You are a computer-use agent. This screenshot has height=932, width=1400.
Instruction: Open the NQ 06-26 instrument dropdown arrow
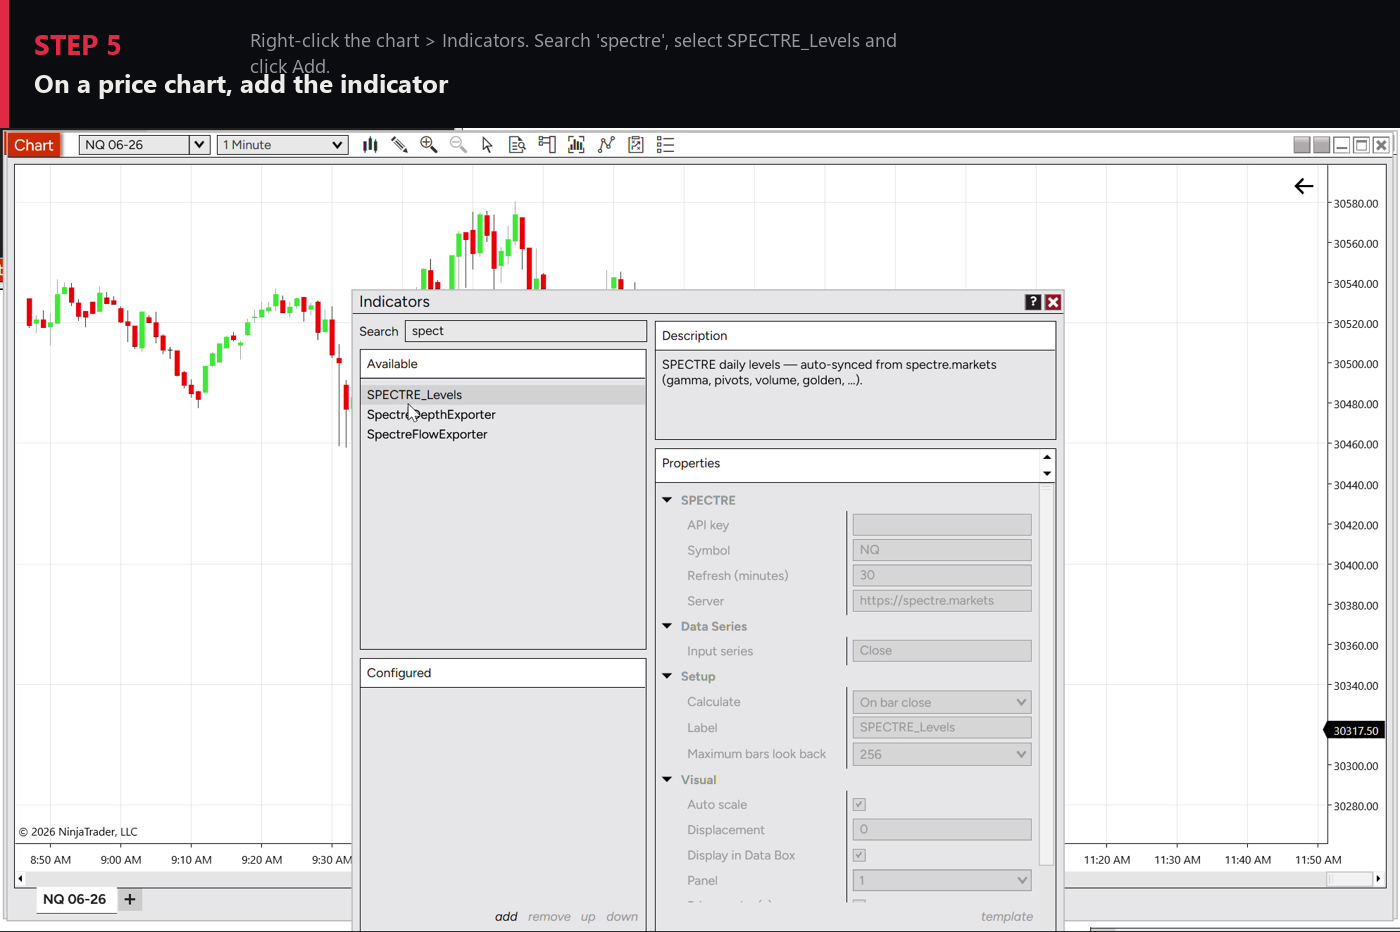[x=199, y=145]
